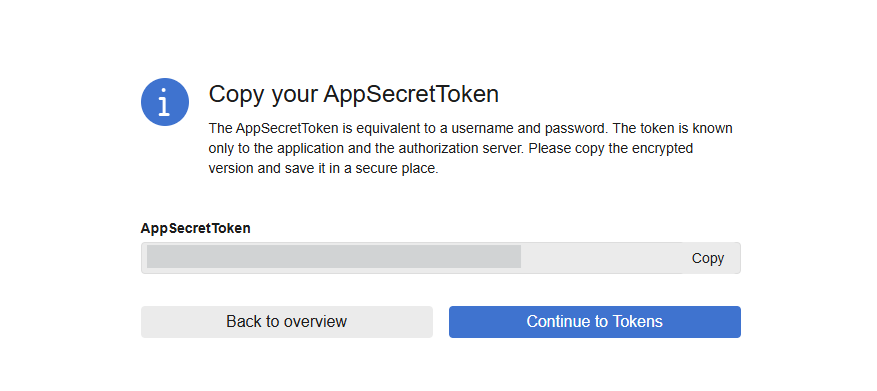Focus the AppSecretToken input field
Image resolution: width=877 pixels, height=391 pixels.
pyautogui.click(x=412, y=258)
